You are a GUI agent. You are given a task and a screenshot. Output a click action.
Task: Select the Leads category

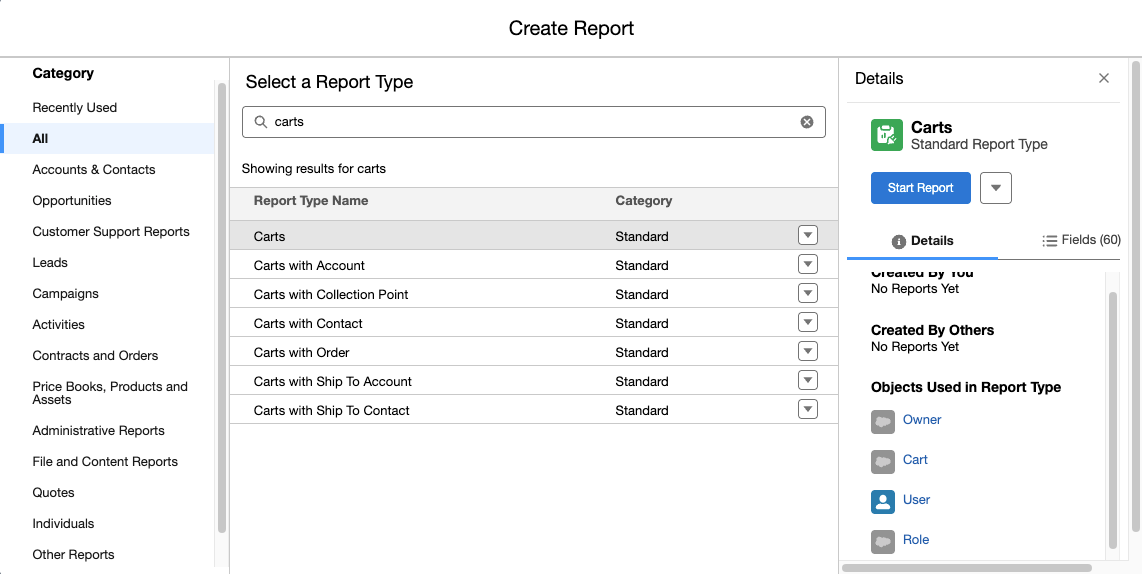coord(50,262)
